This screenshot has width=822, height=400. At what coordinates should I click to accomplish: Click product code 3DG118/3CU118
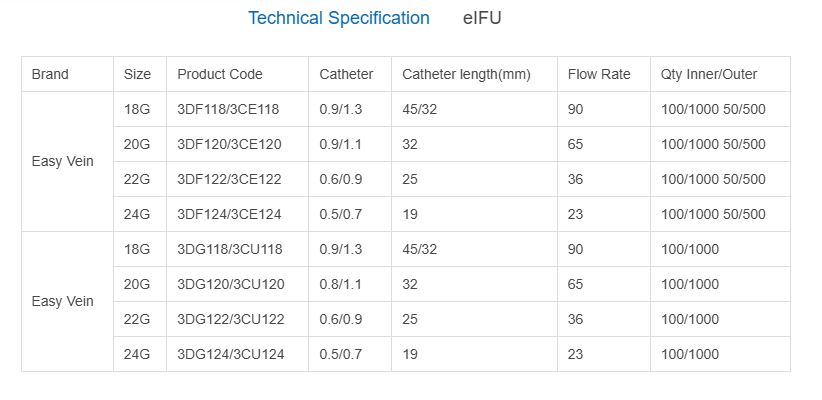(x=230, y=249)
